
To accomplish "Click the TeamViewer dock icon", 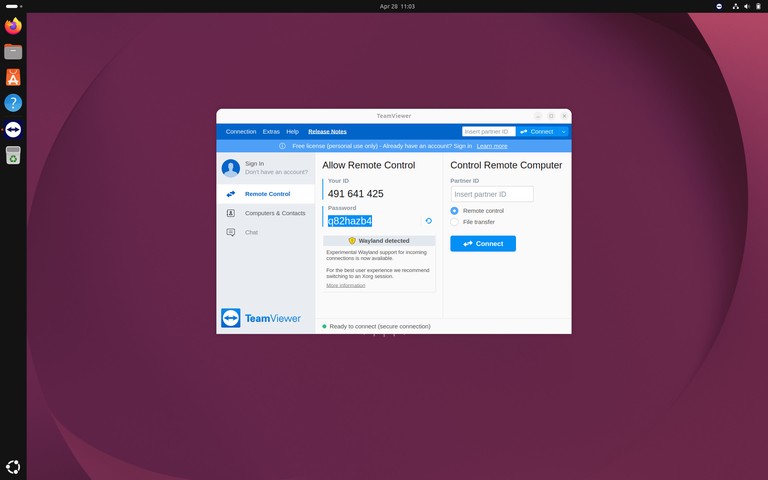I will 13,130.
